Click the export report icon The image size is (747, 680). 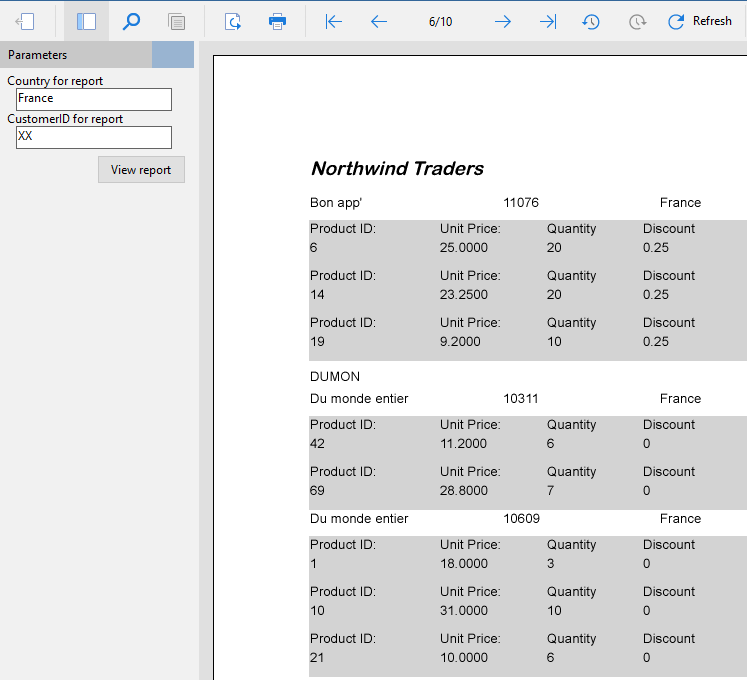(x=232, y=22)
